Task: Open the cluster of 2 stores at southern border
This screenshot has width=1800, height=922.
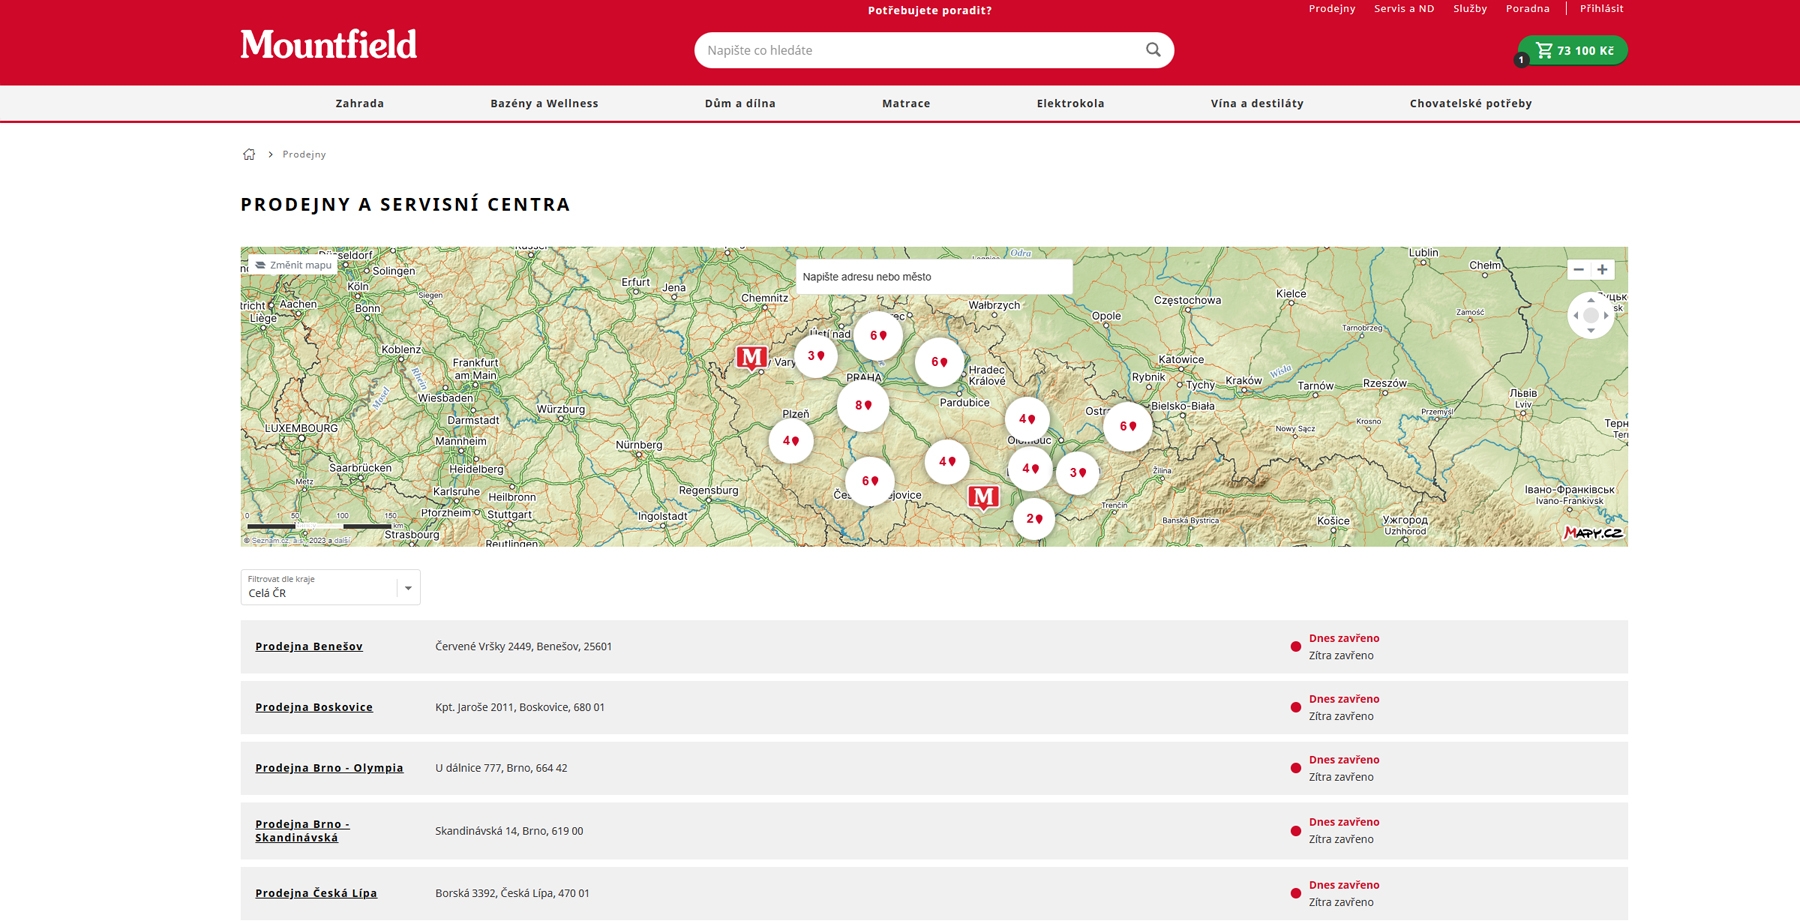Action: click(1034, 518)
